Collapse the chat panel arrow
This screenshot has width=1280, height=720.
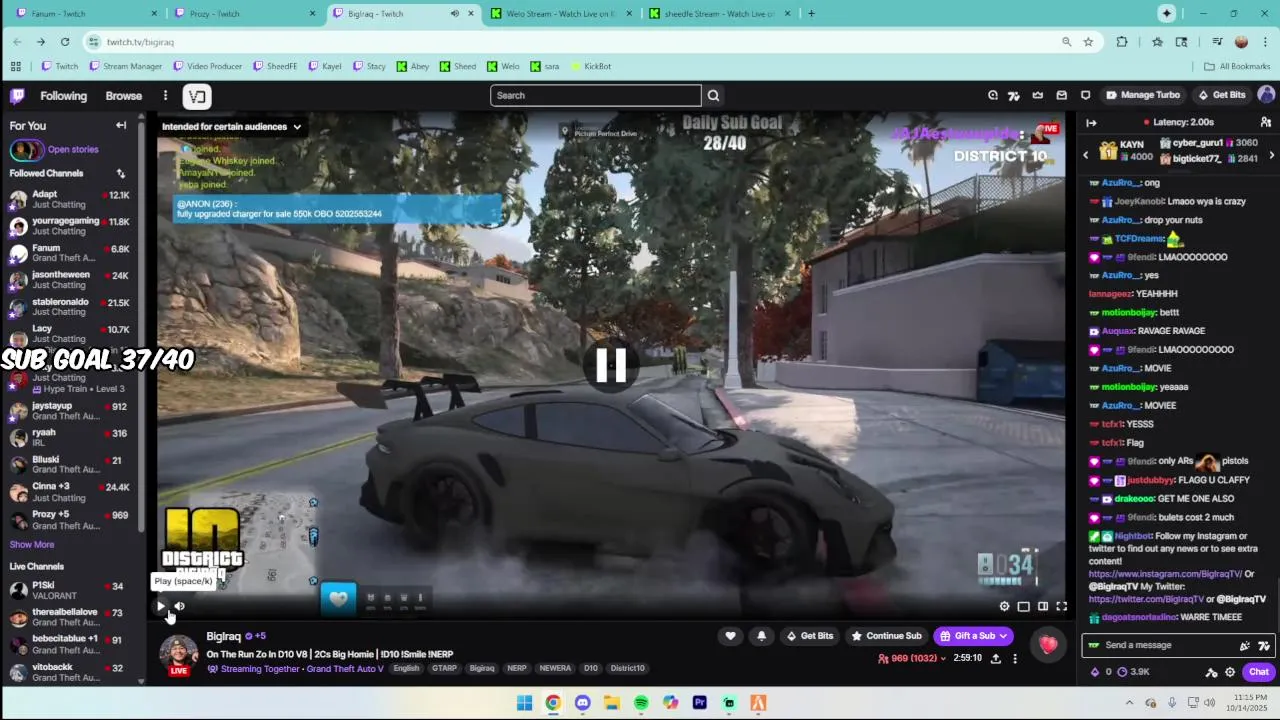(x=1091, y=123)
